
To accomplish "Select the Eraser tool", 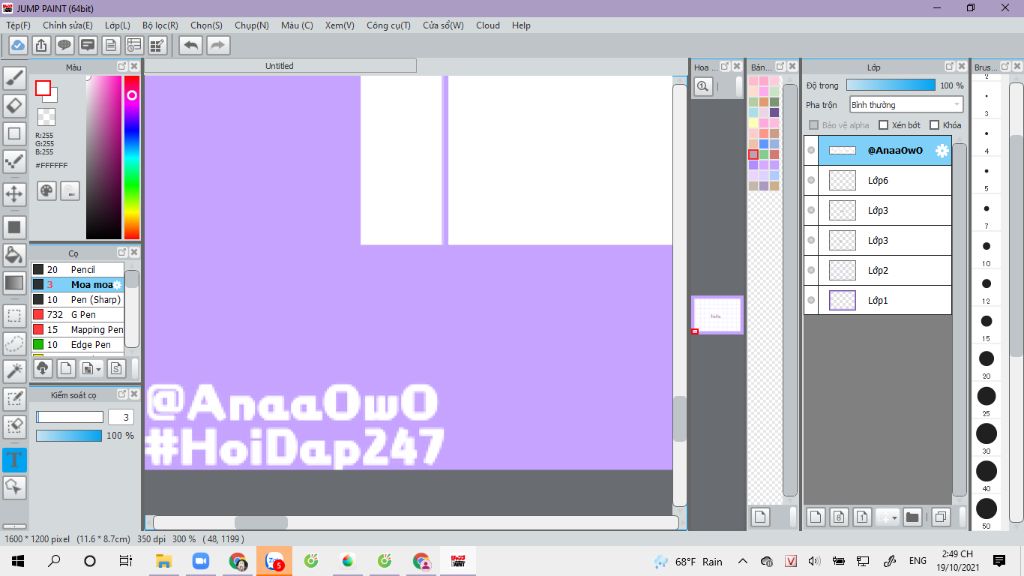I will click(x=14, y=105).
